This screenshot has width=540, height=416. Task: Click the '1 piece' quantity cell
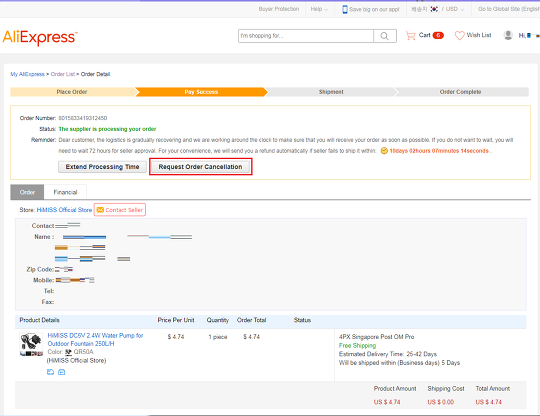[218, 337]
